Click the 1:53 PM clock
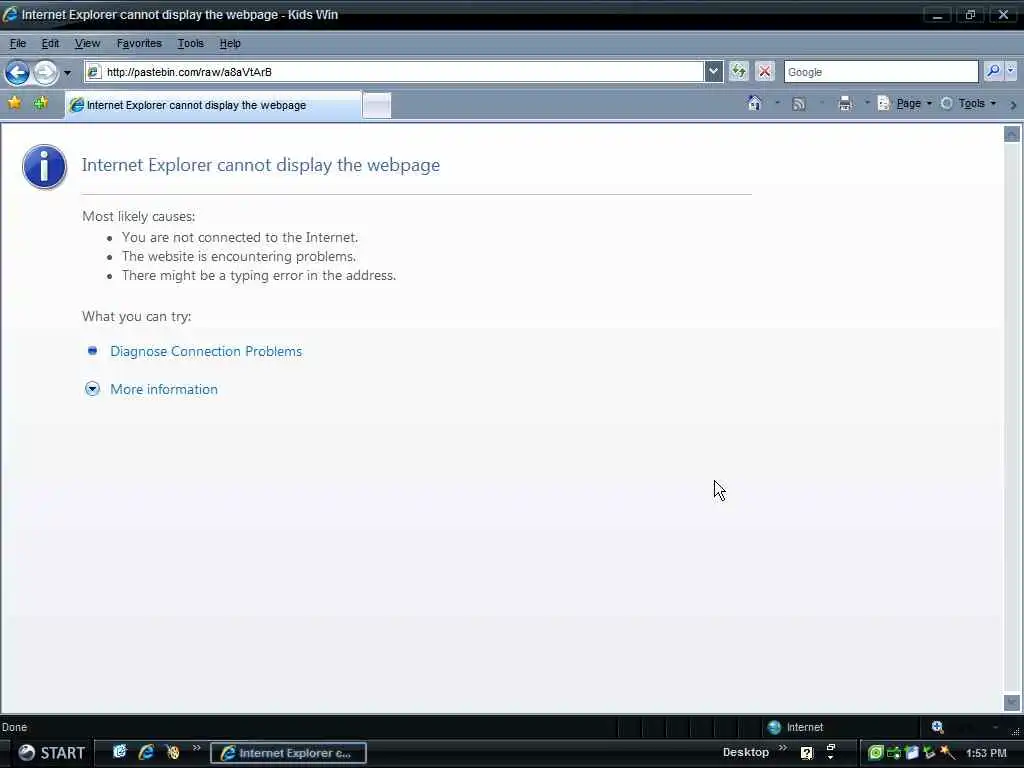 click(x=986, y=753)
